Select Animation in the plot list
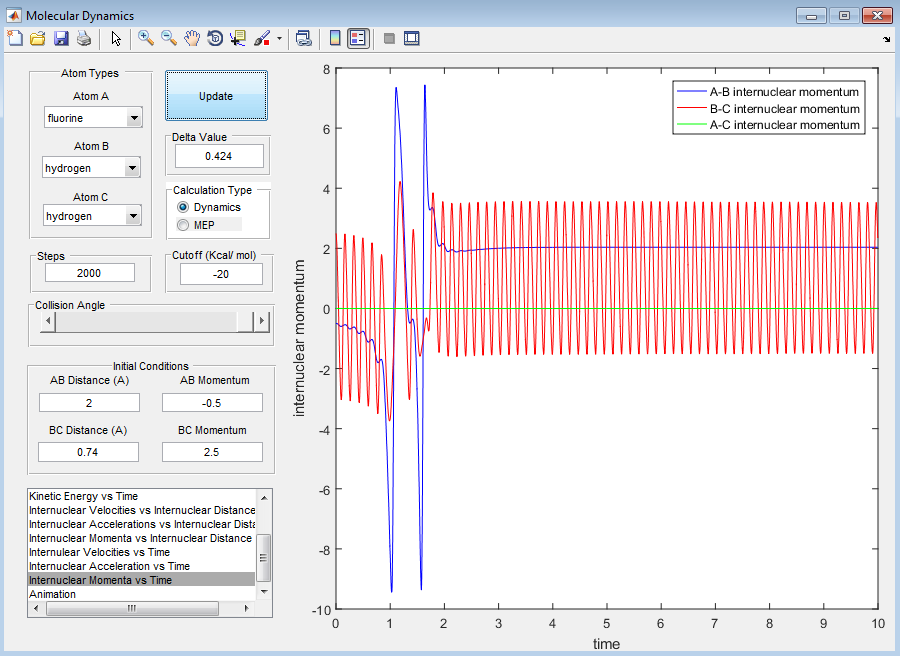 [55, 594]
